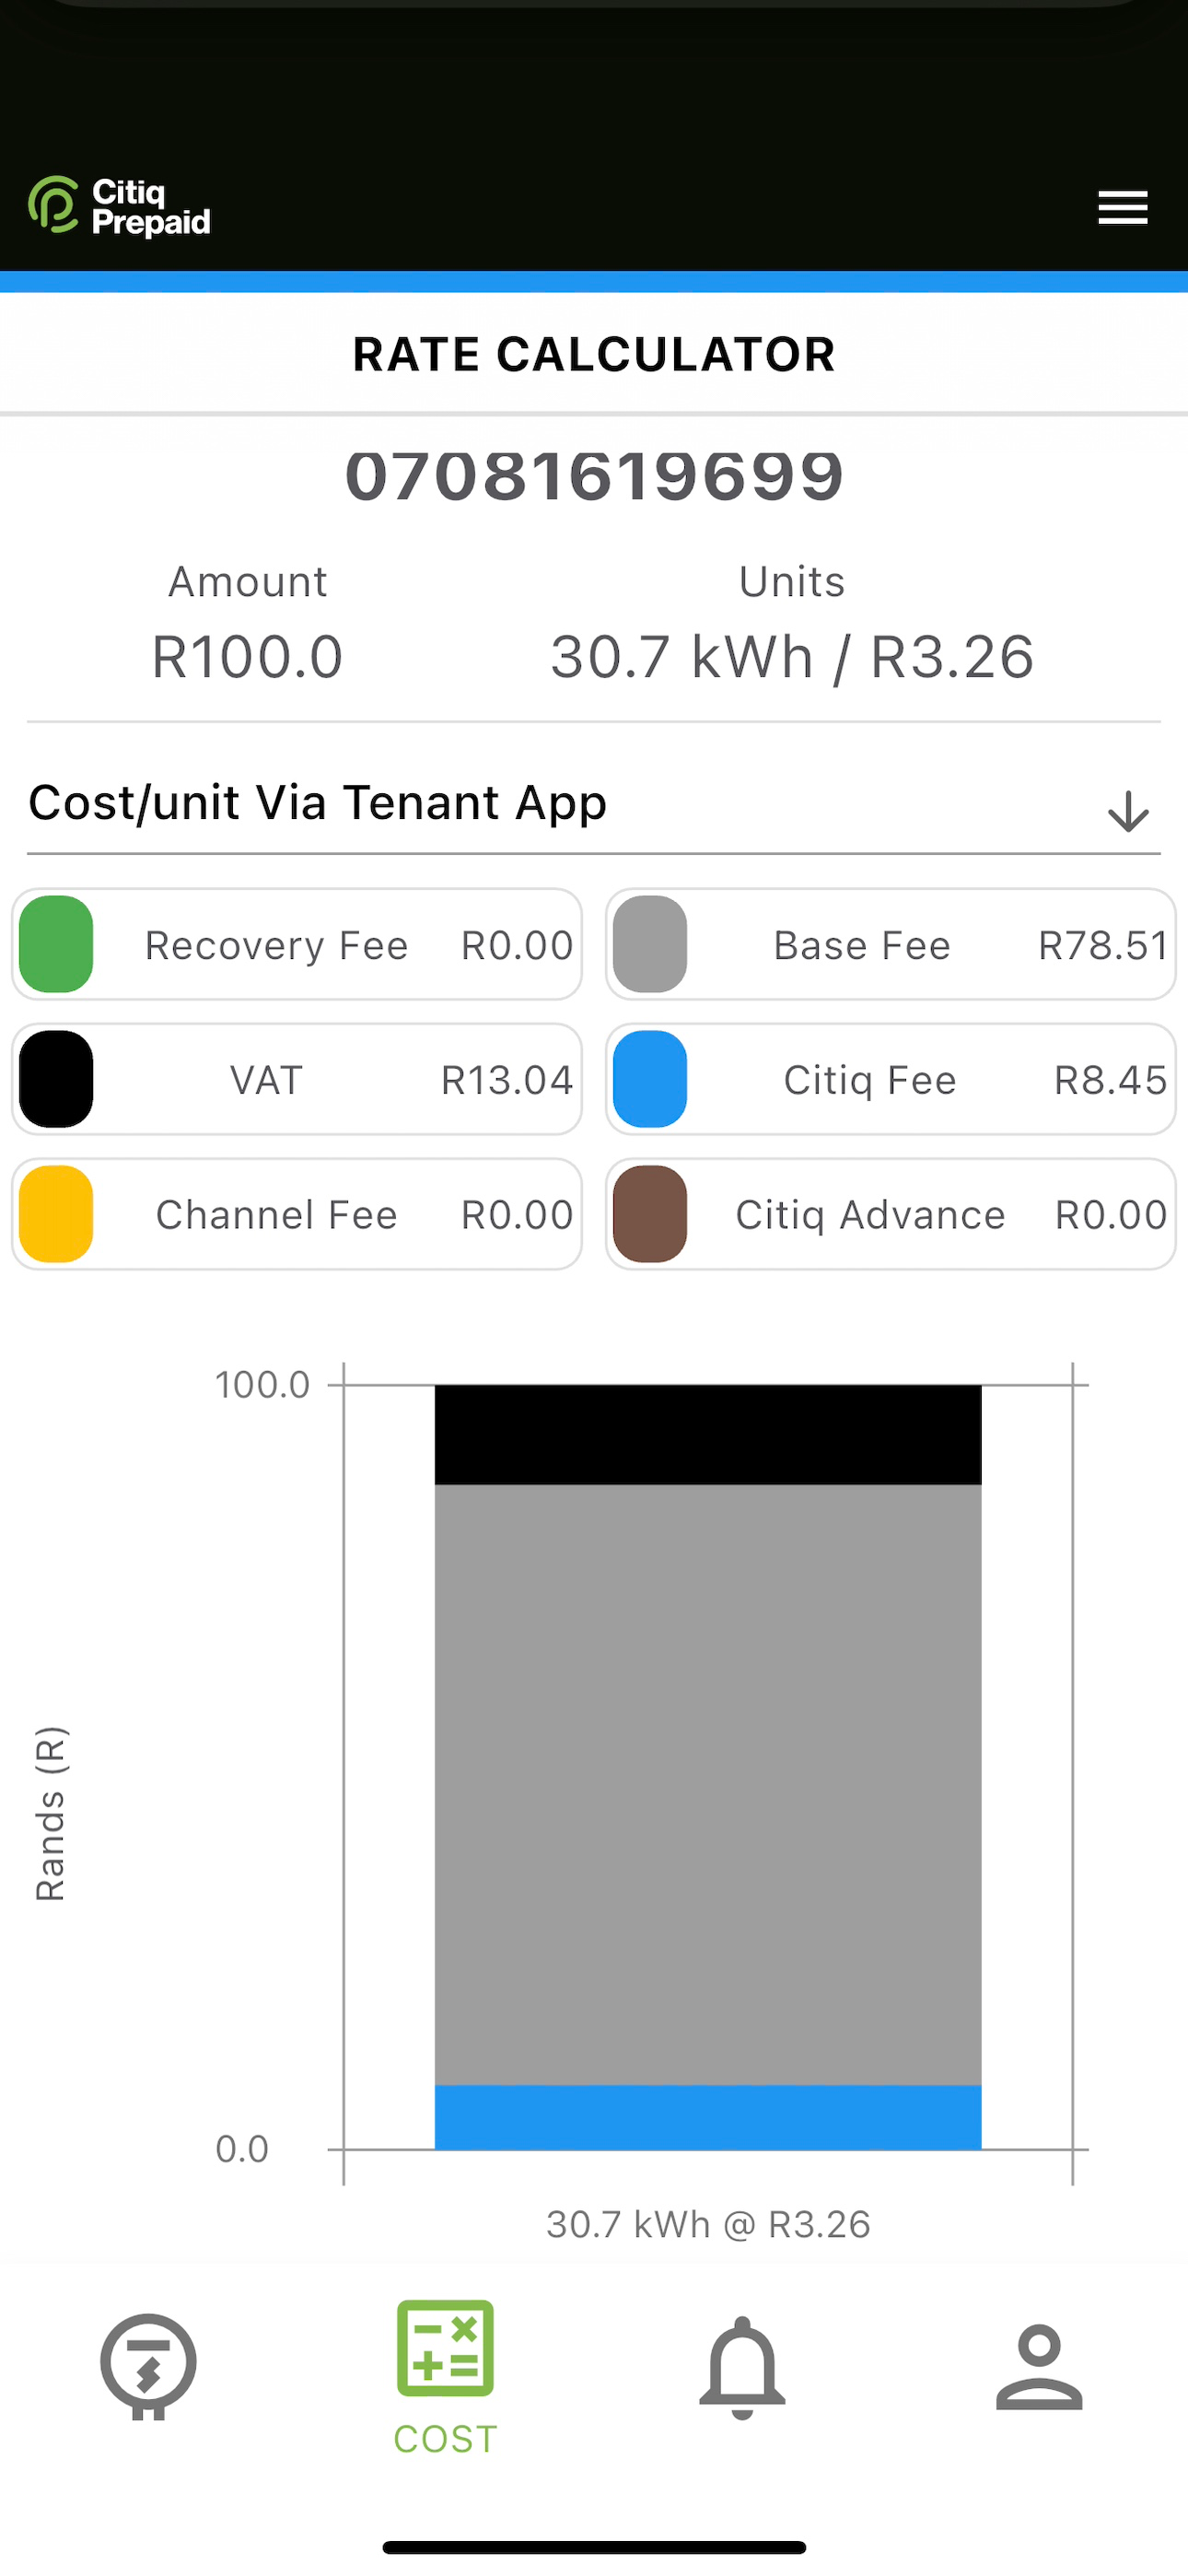Screen dimensions: 1188x2576
Task: Tap meter number 07081619699
Action: tap(594, 475)
